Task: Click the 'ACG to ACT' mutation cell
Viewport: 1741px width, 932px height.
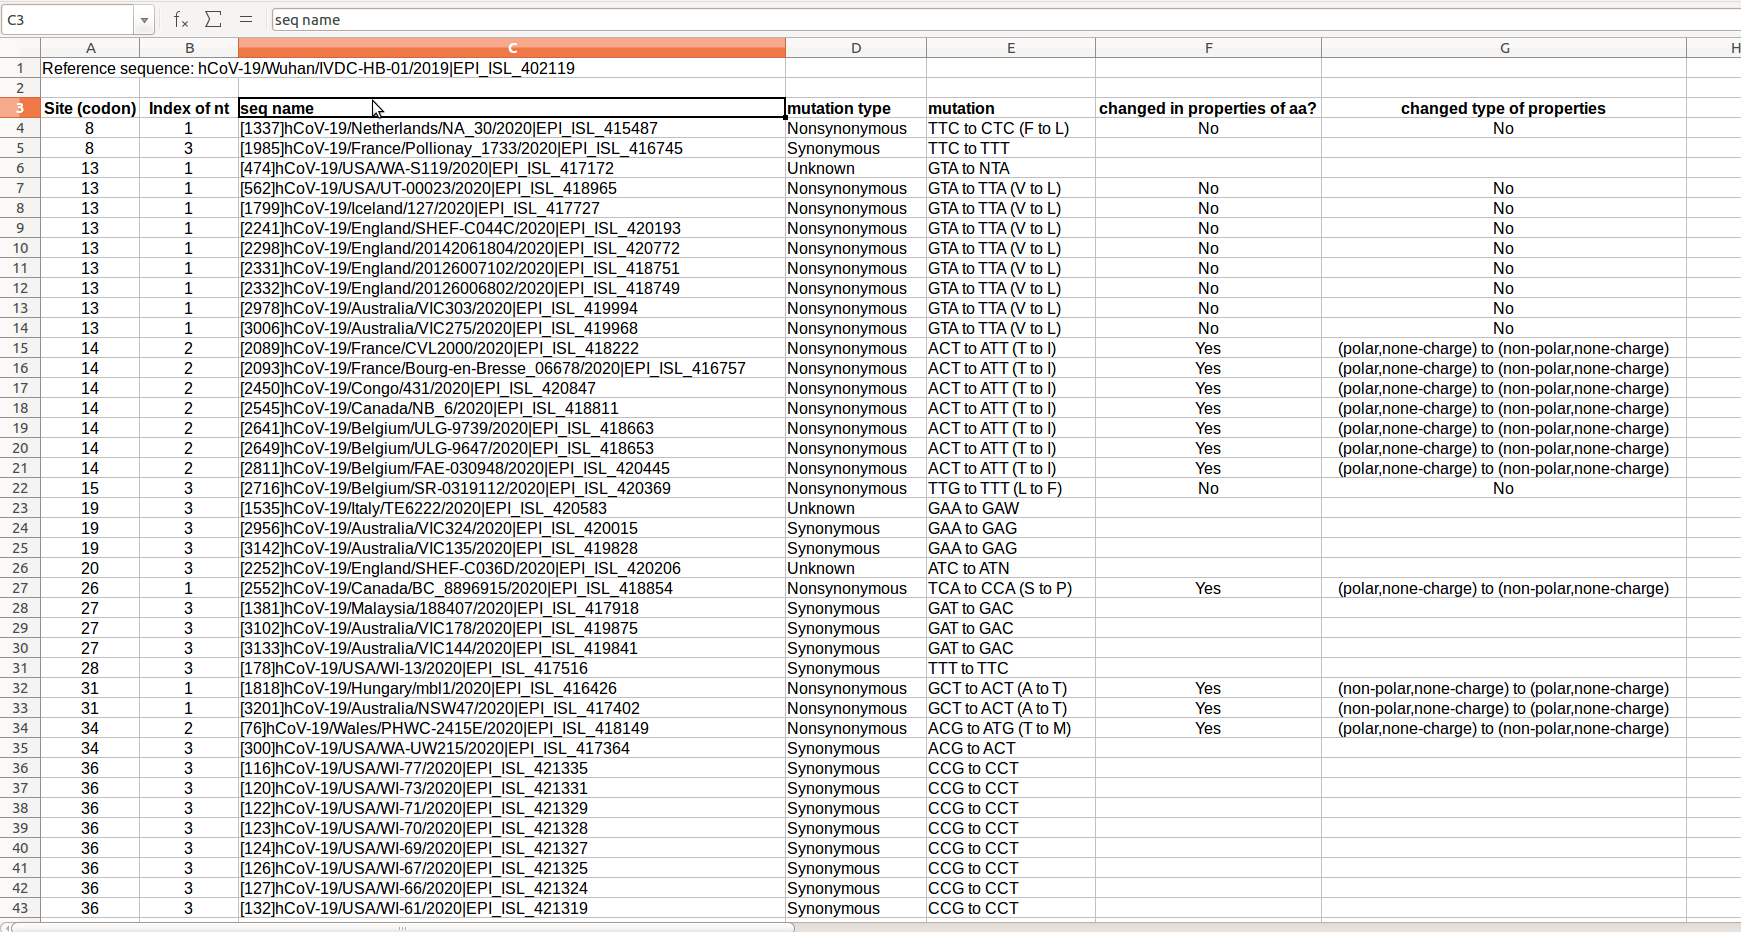Action: (1011, 748)
